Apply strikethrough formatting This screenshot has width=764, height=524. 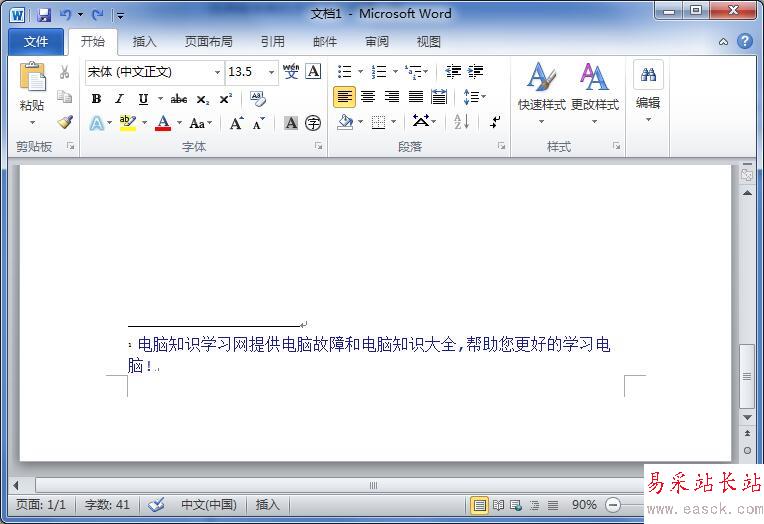point(179,99)
